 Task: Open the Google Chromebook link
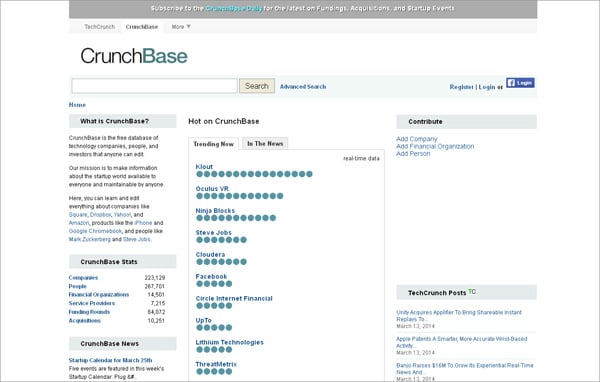coord(95,231)
